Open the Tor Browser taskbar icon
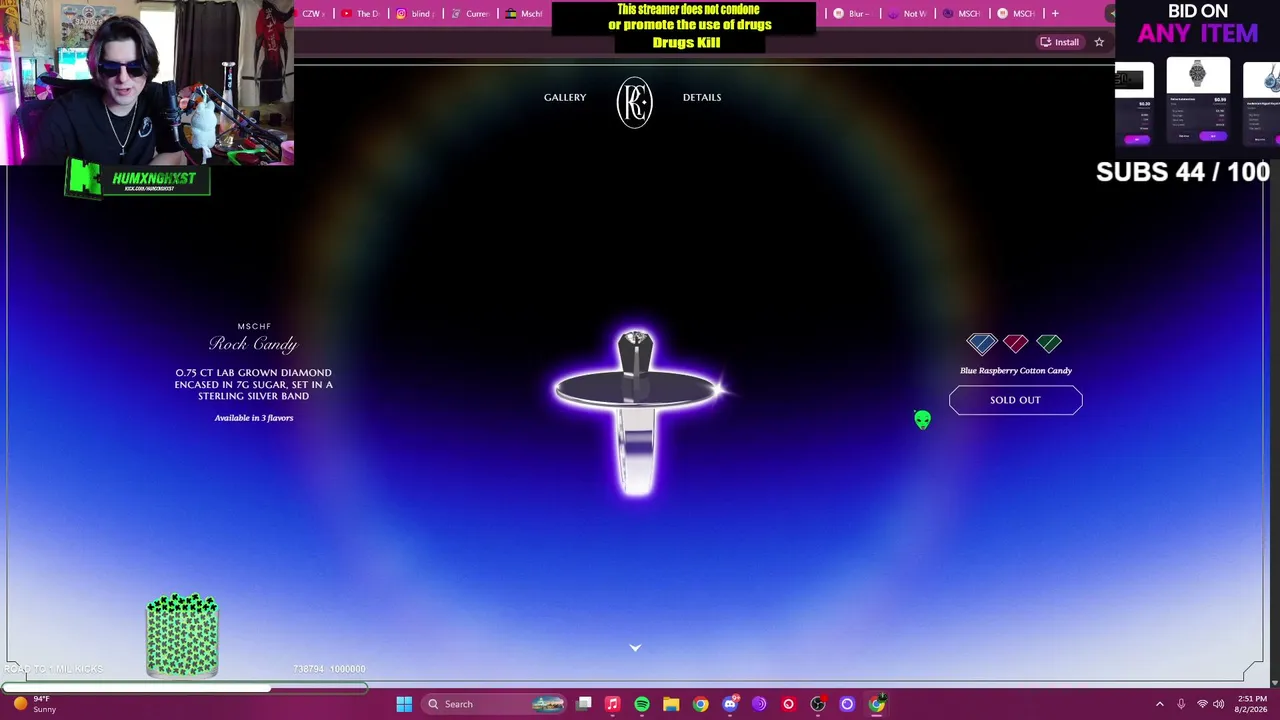Image resolution: width=1280 pixels, height=720 pixels. click(759, 704)
